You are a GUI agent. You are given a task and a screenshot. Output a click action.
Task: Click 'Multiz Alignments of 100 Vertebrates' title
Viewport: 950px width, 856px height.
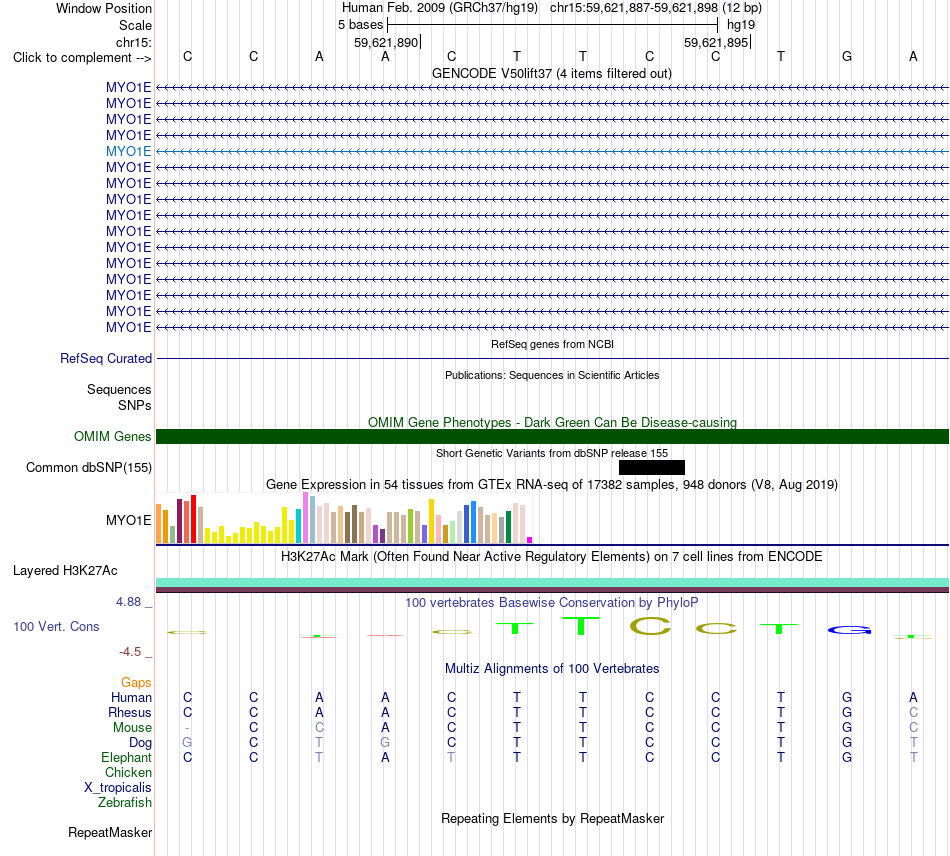[x=552, y=668]
